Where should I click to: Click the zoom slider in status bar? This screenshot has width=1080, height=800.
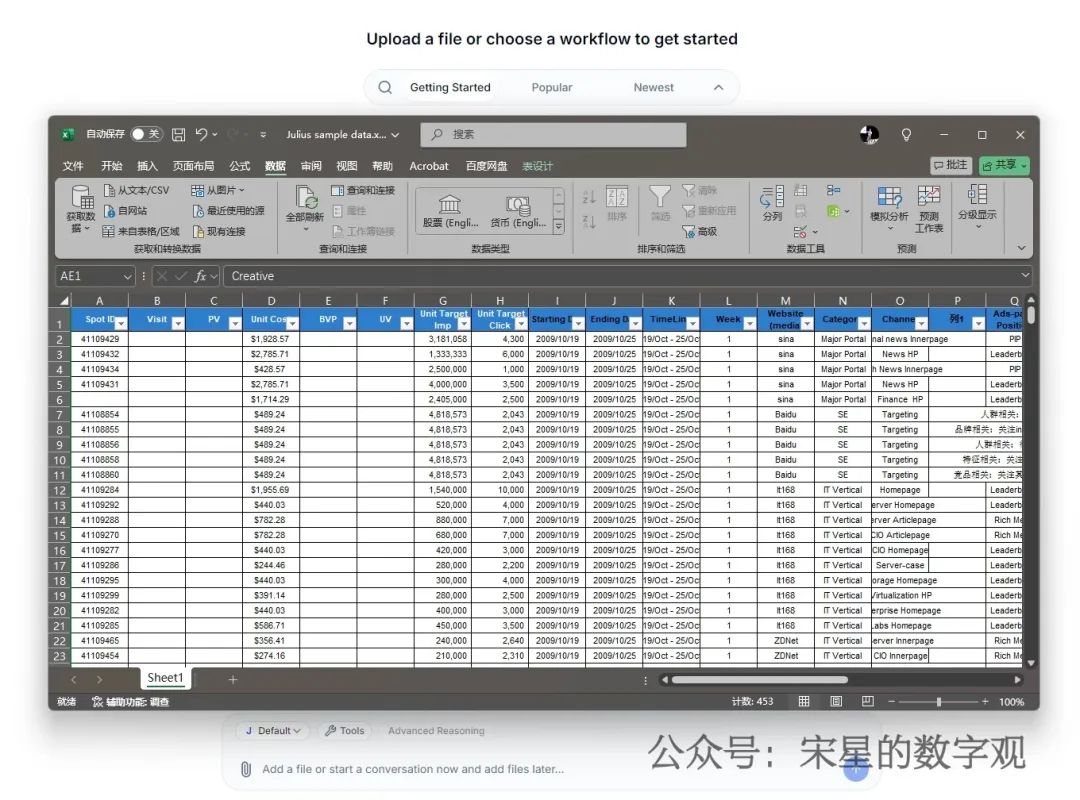pyautogui.click(x=938, y=702)
